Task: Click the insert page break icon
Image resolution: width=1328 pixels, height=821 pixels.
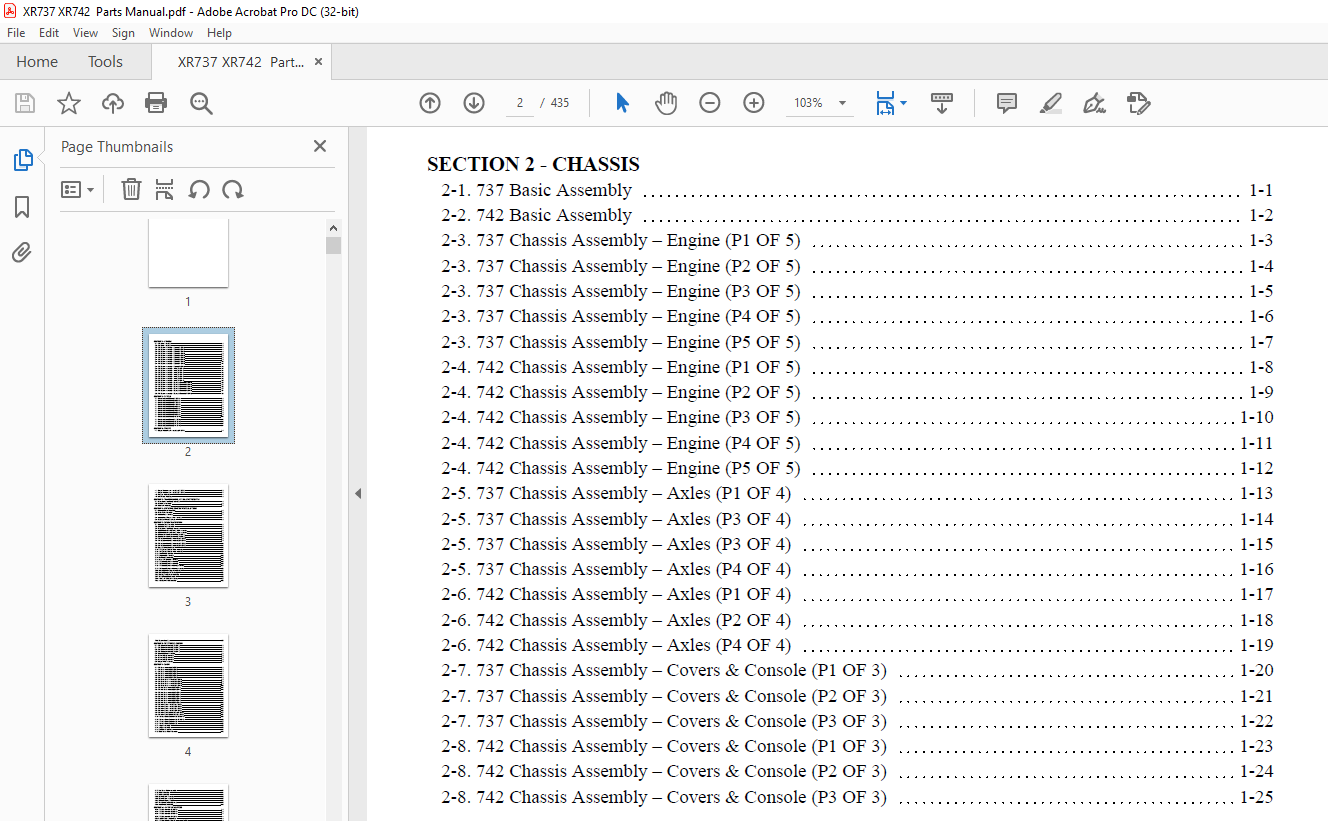Action: 165,189
